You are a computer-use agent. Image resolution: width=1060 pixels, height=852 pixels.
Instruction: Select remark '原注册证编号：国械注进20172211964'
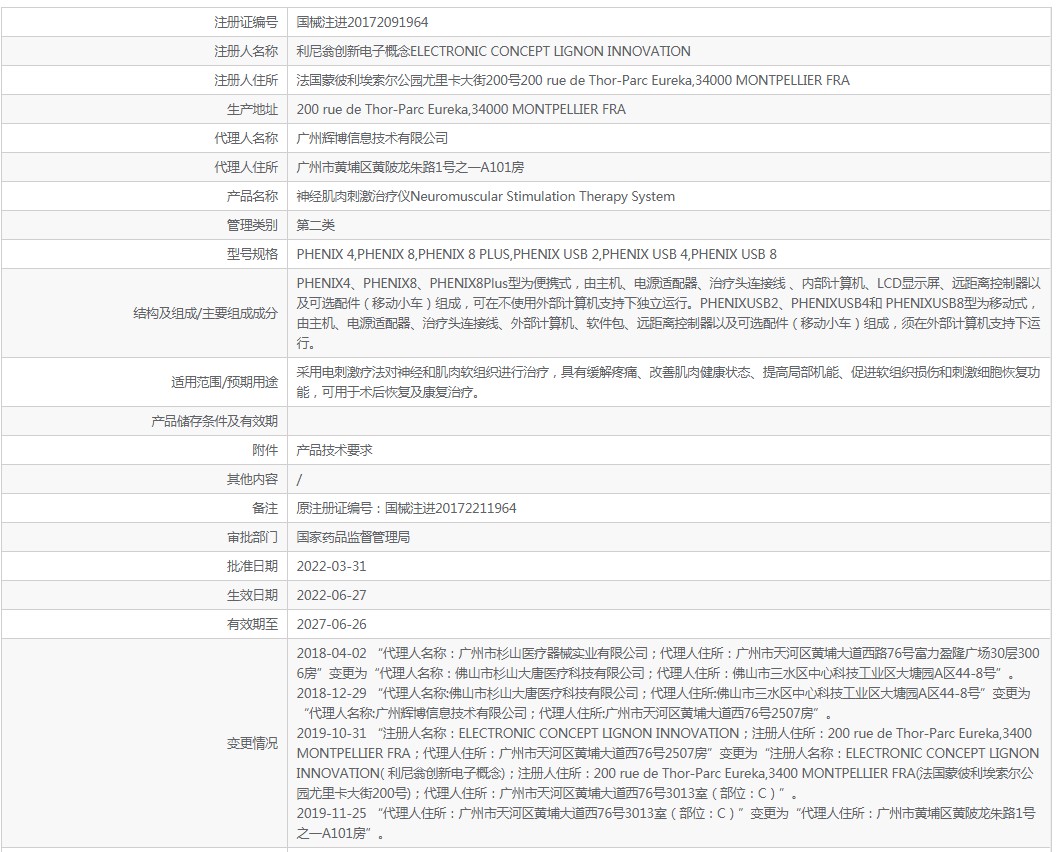coord(406,508)
